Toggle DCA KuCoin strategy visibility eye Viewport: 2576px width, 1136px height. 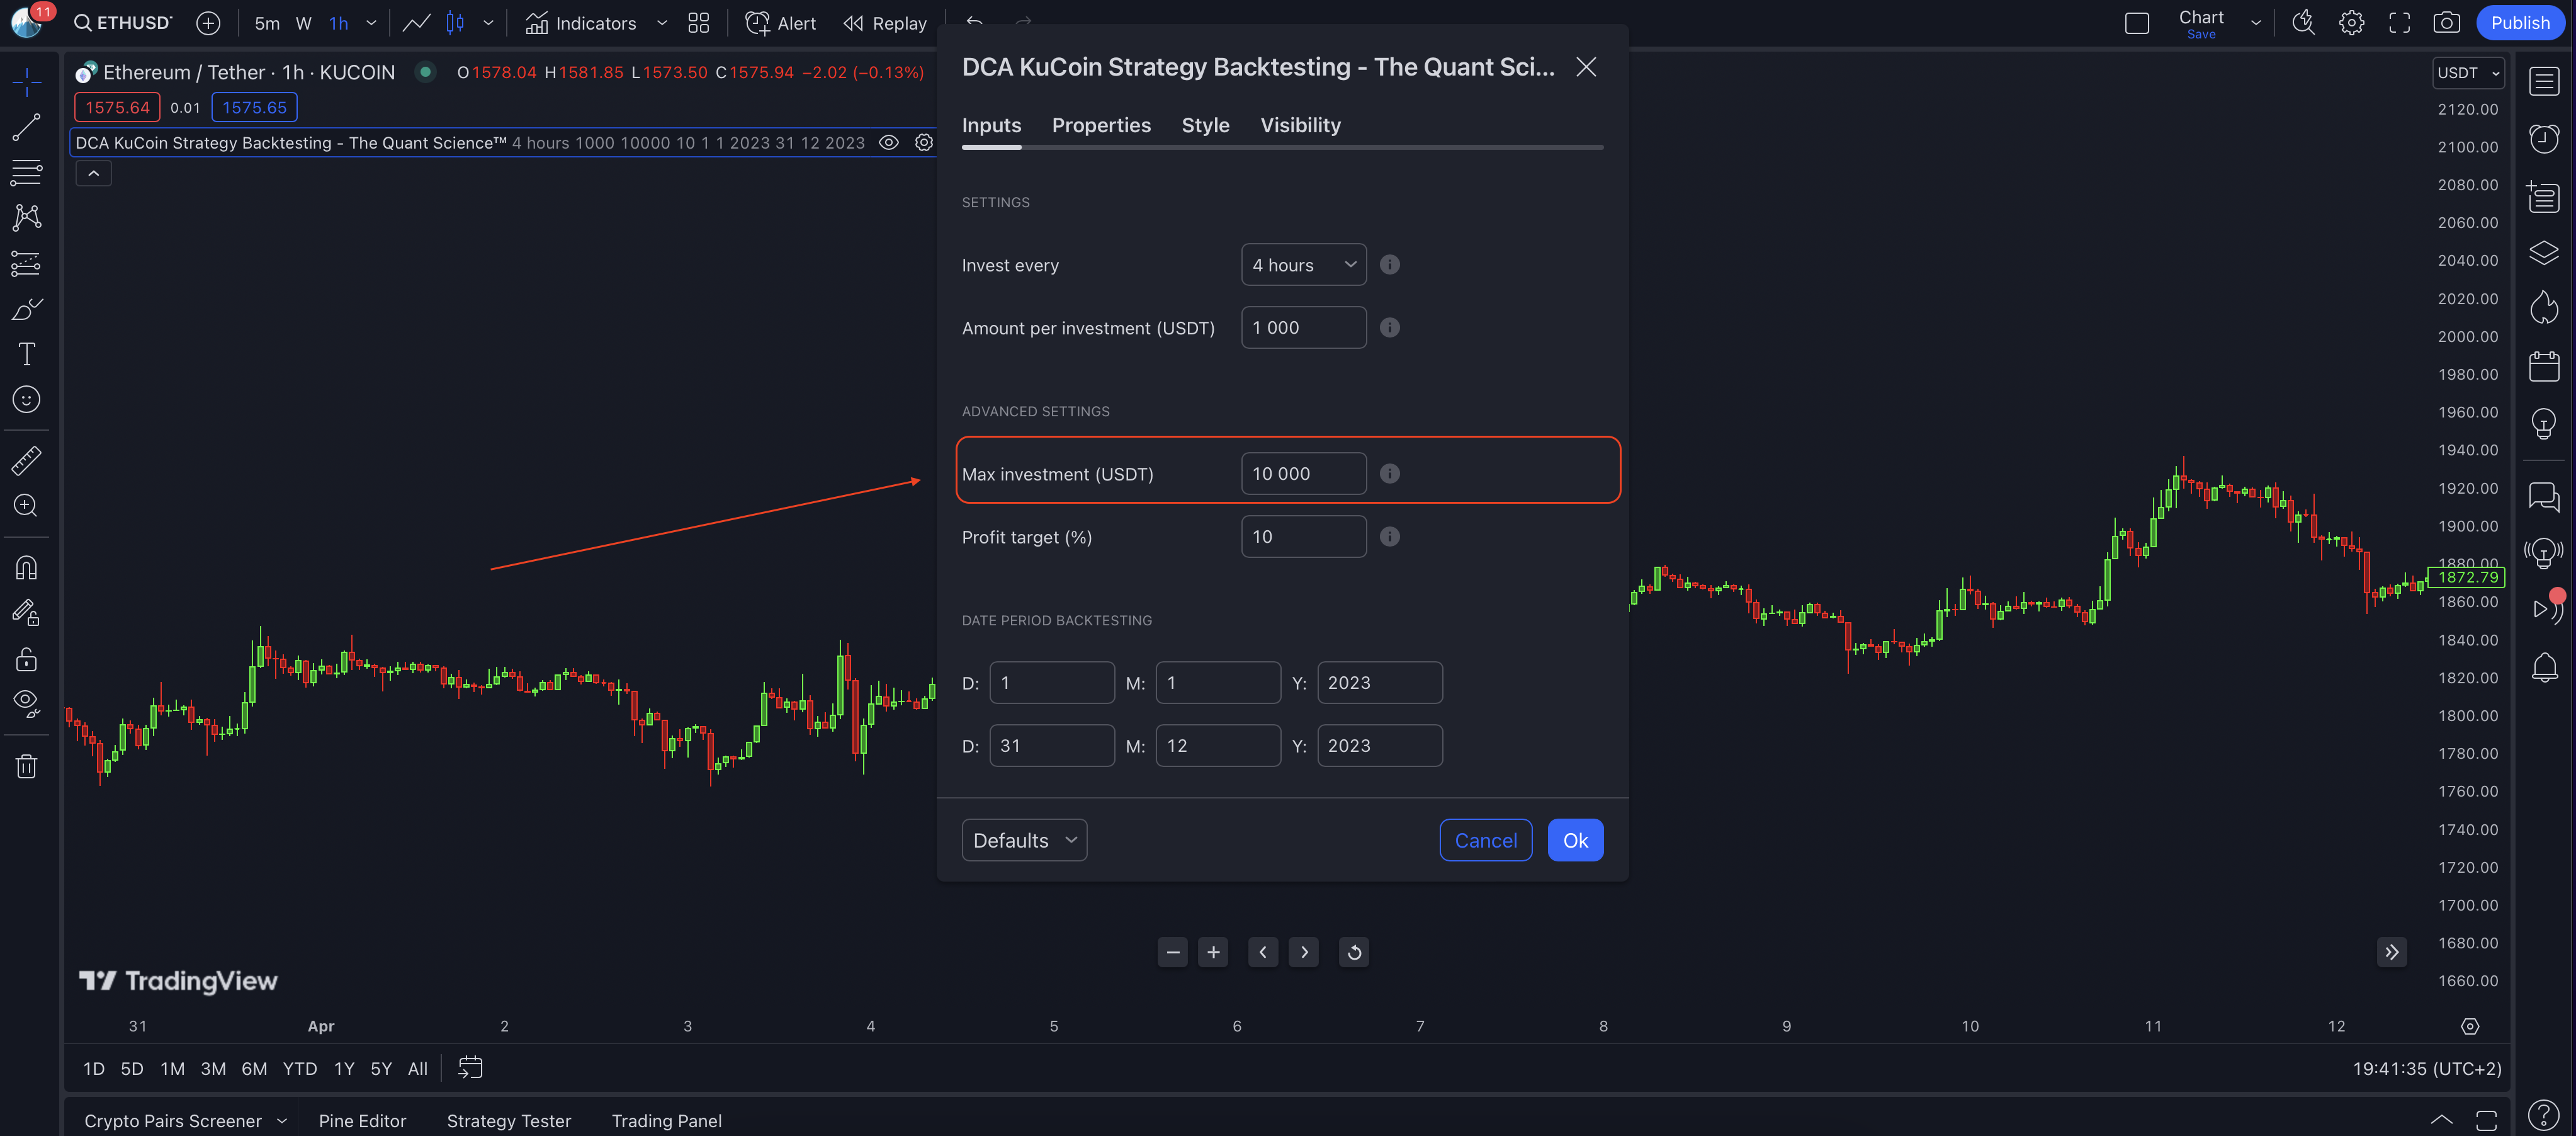pyautogui.click(x=888, y=143)
